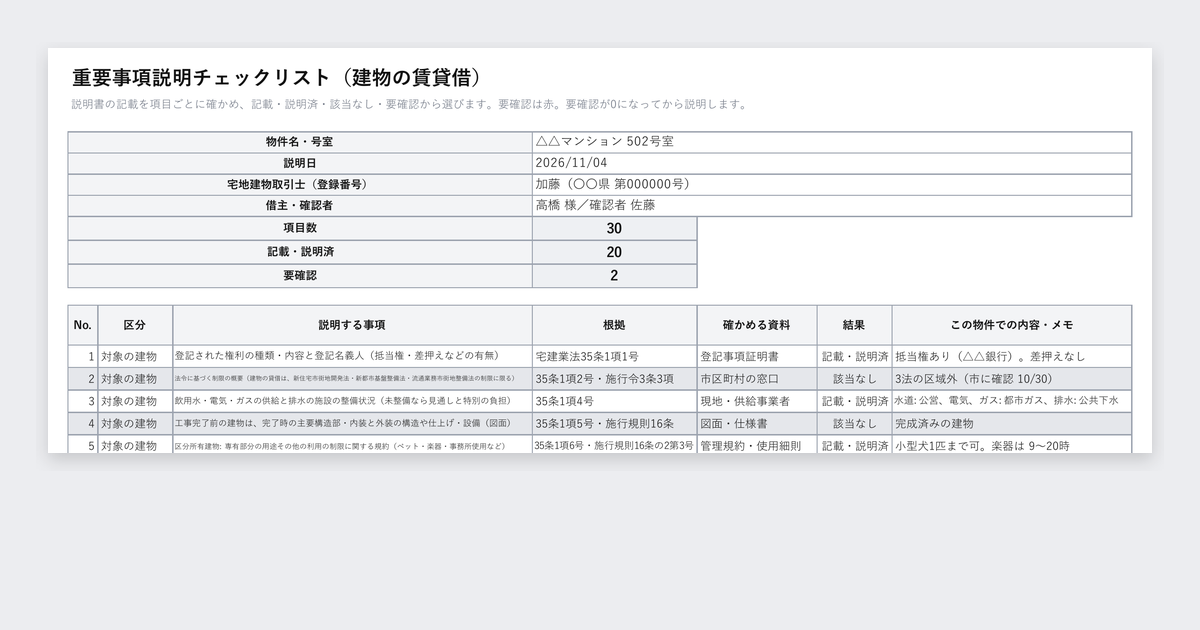This screenshot has width=1200, height=630.
Task: Click the item 区分所有建物: 専有部分の用途
Action: [x=352, y=445]
